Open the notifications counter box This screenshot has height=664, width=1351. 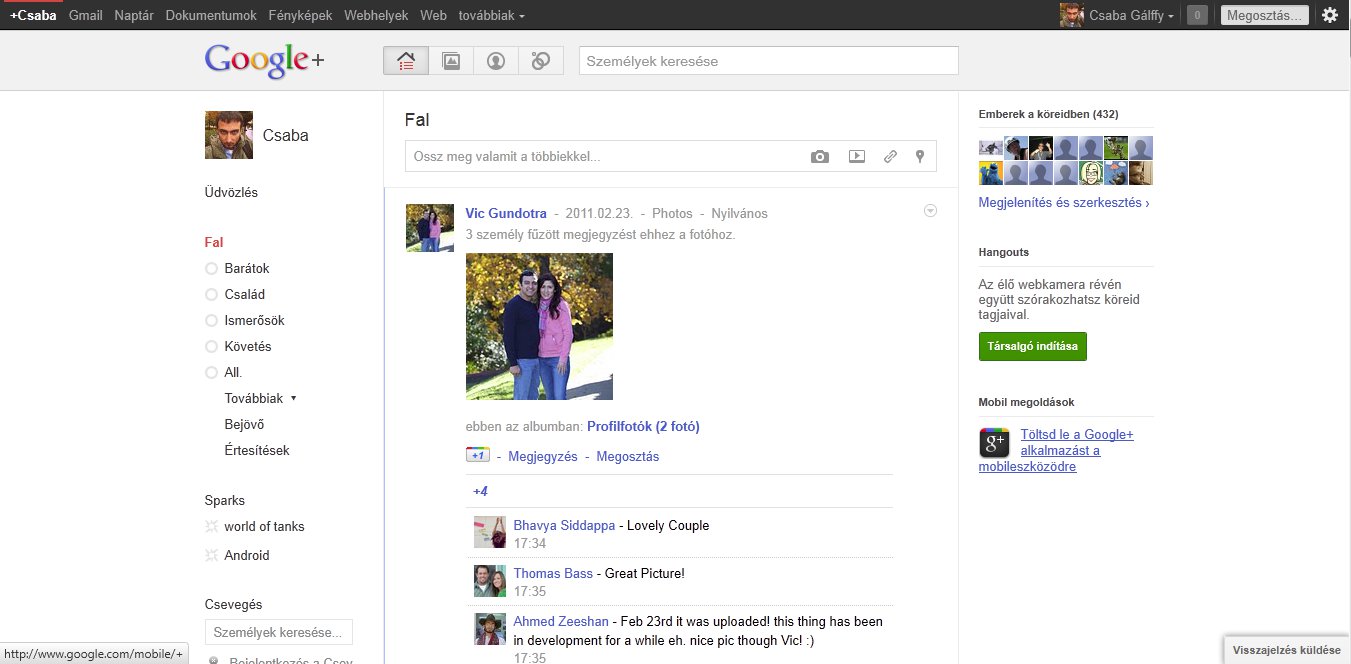click(1196, 15)
